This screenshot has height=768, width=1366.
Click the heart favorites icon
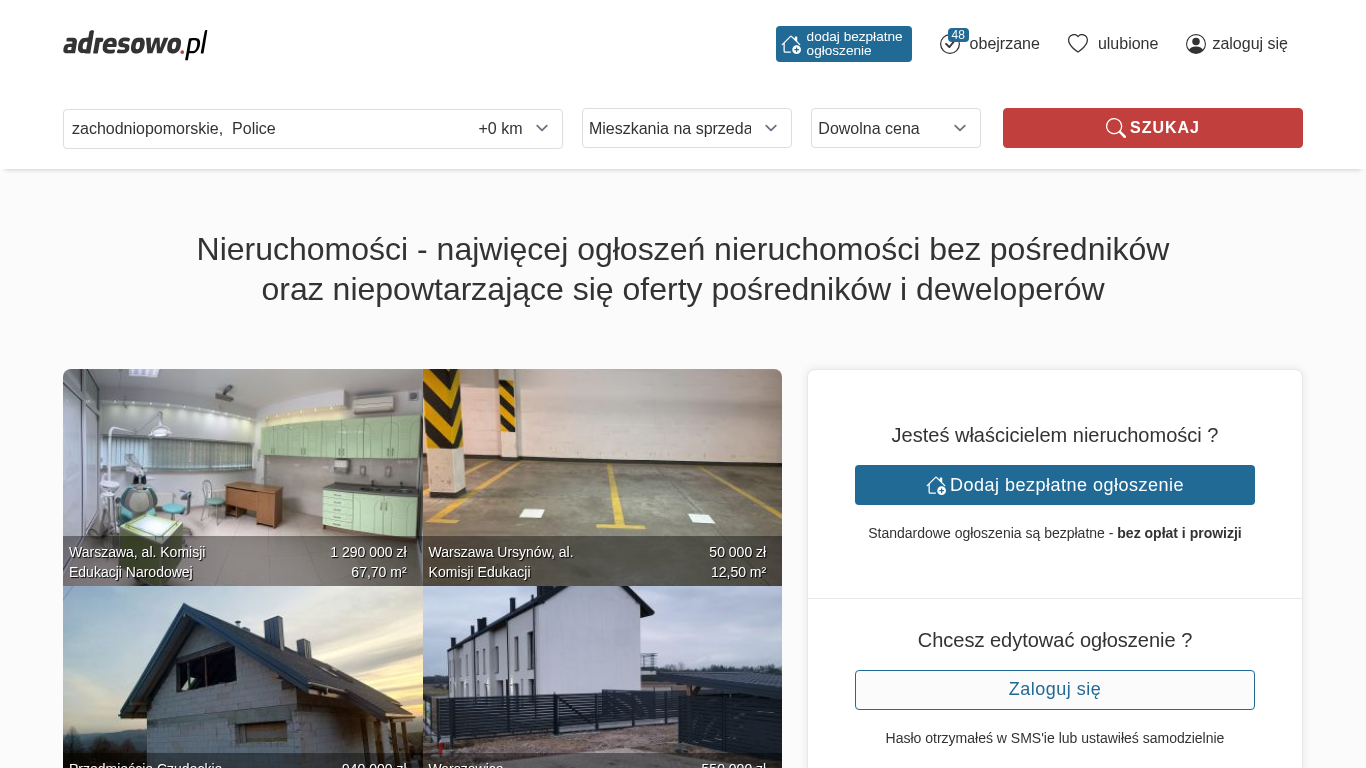point(1077,44)
